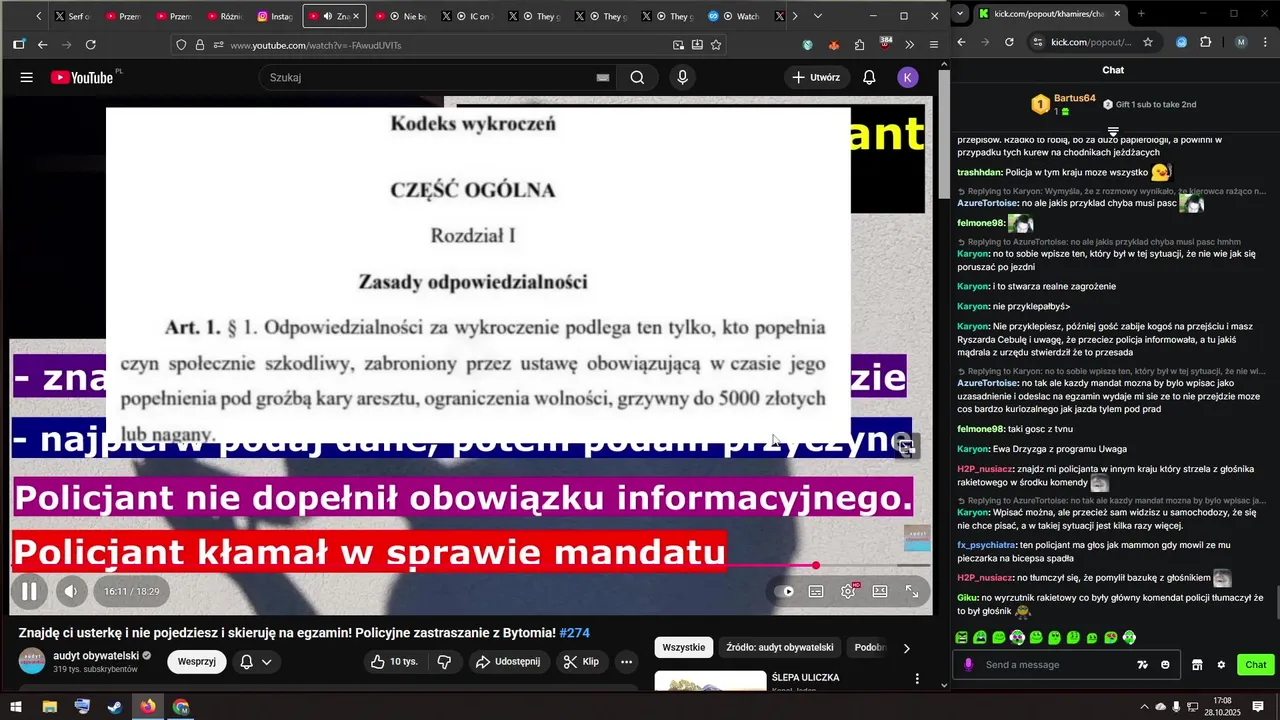
Task: Start voice search with microphone icon
Action: [683, 77]
